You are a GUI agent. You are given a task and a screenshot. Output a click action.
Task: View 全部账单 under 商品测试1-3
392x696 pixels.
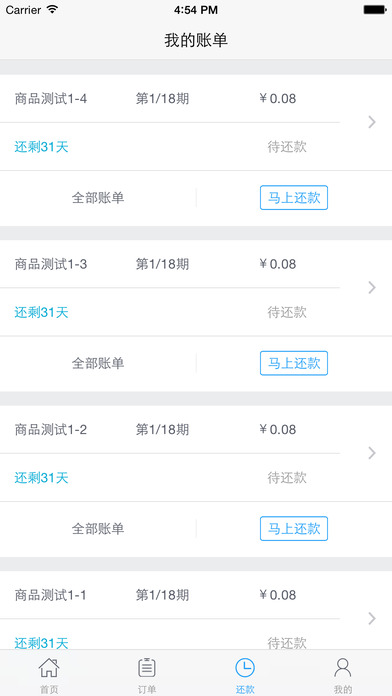tap(98, 364)
